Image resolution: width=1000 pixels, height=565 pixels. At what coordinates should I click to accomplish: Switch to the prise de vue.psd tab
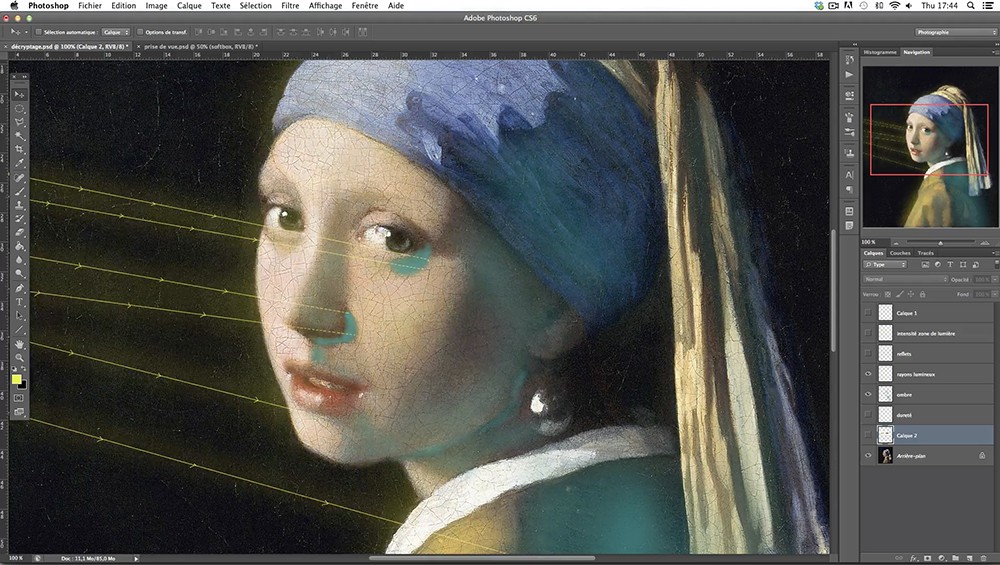coord(199,47)
